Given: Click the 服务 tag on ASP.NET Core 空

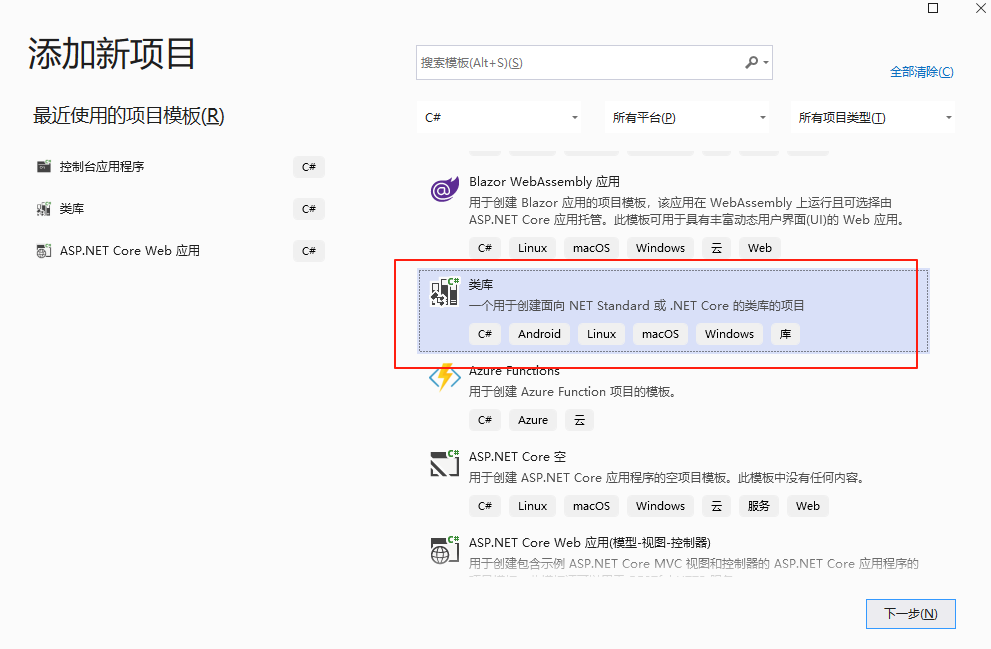Looking at the screenshot, I should tap(758, 506).
